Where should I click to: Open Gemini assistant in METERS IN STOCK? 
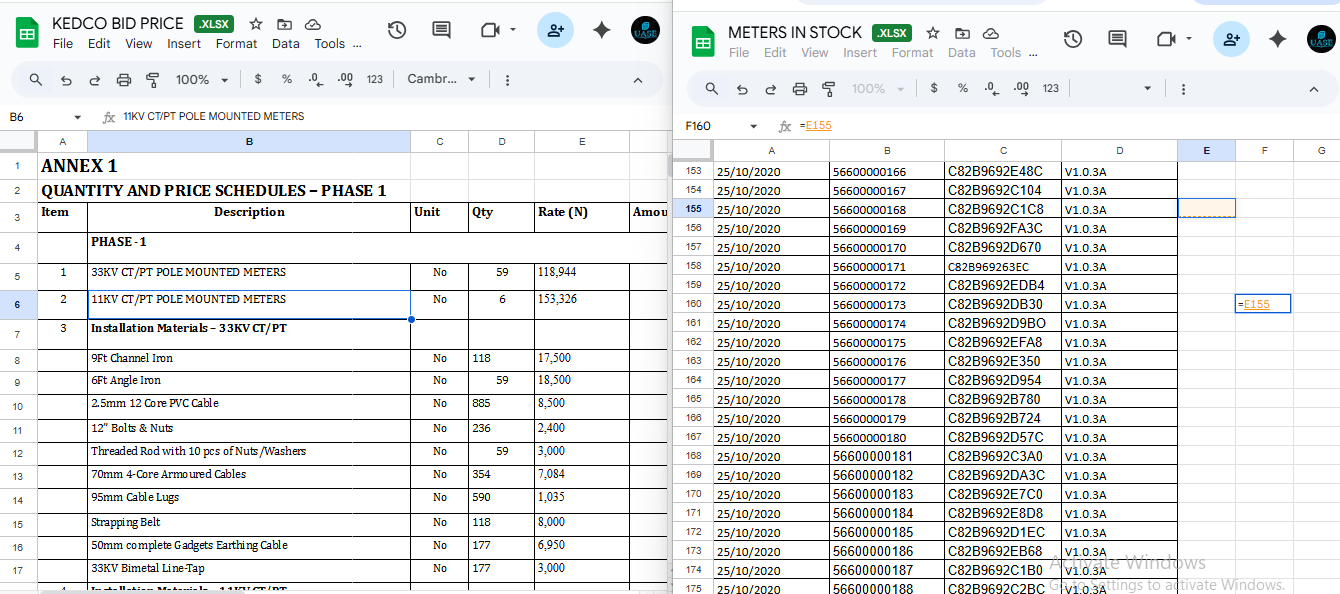coord(1278,38)
